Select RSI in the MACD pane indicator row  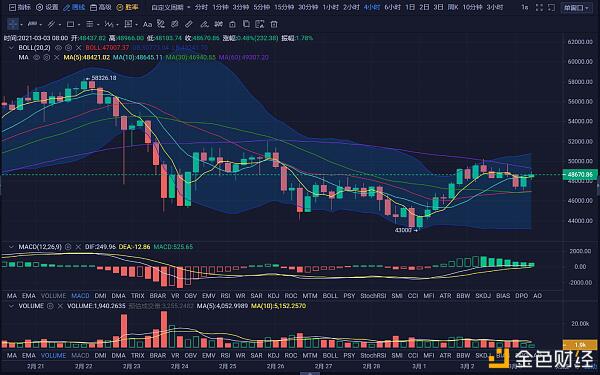pyautogui.click(x=225, y=296)
